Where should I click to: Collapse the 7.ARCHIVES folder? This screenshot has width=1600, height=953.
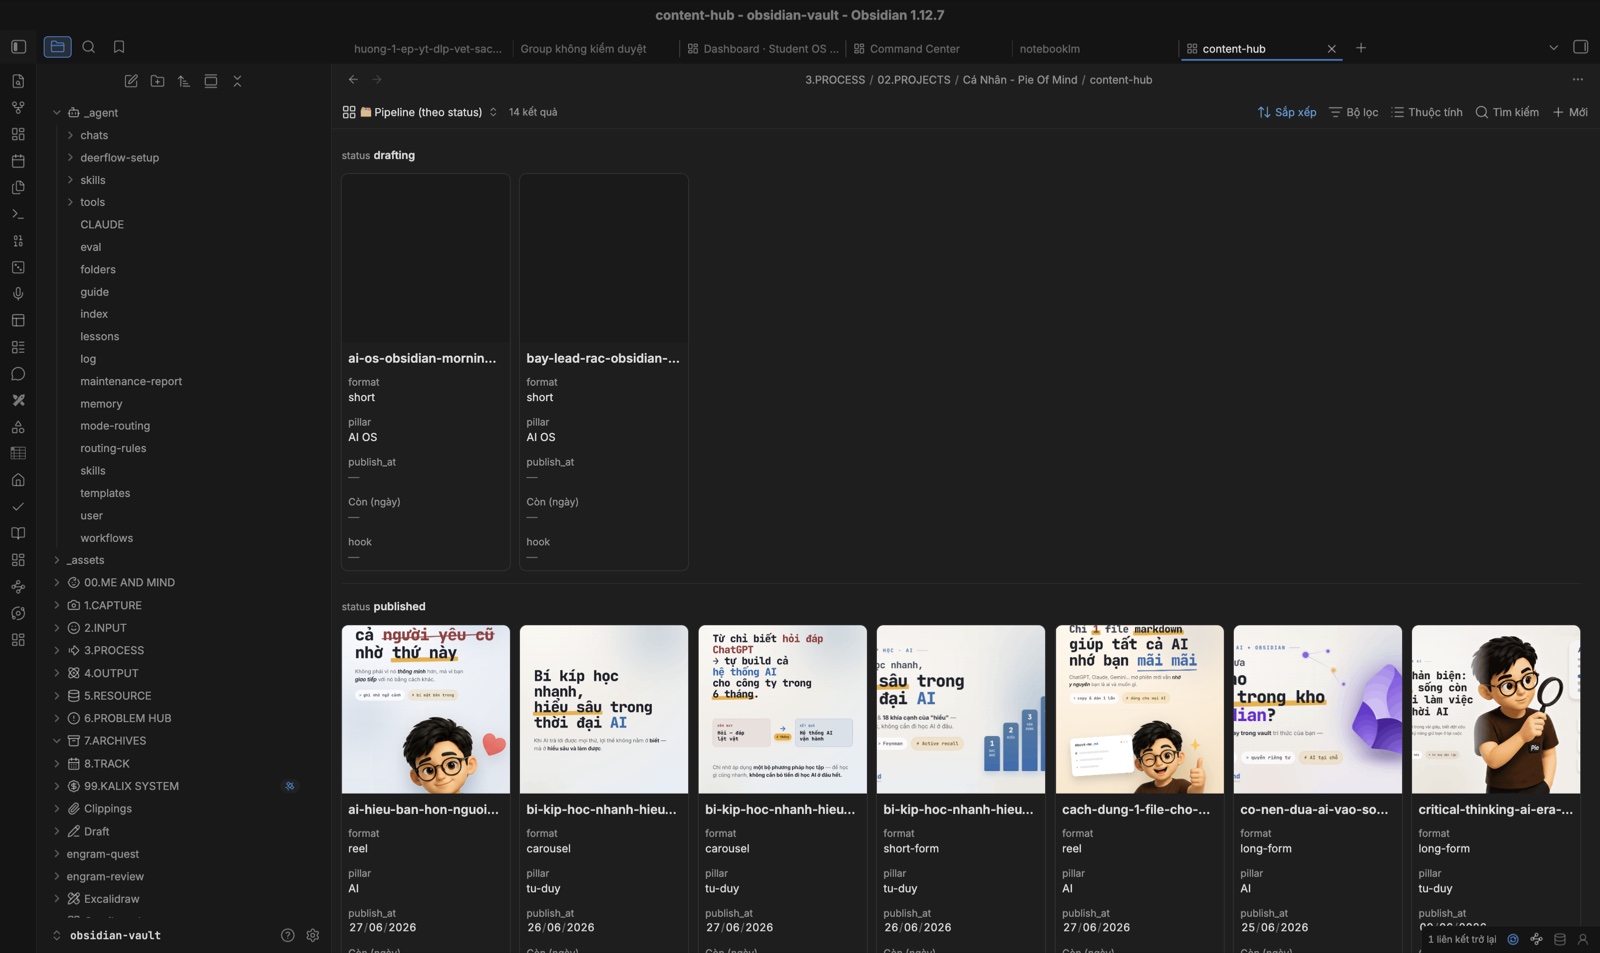(x=57, y=741)
